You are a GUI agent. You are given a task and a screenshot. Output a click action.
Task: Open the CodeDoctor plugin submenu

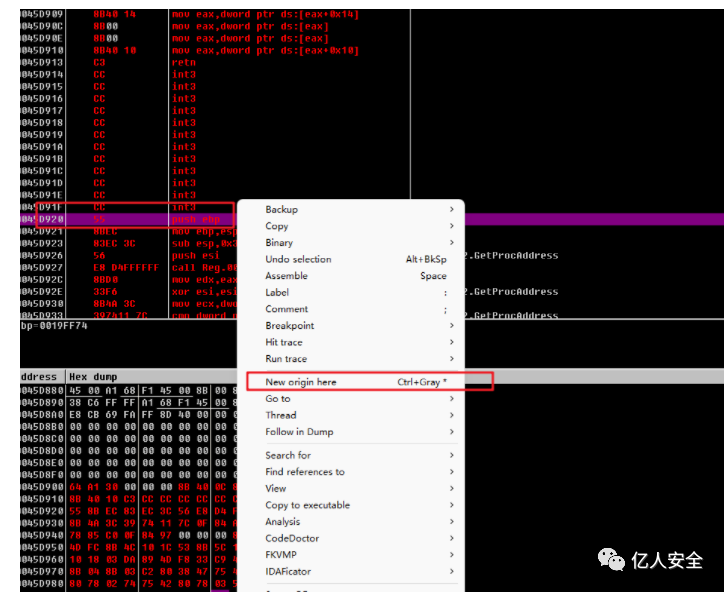pos(351,539)
